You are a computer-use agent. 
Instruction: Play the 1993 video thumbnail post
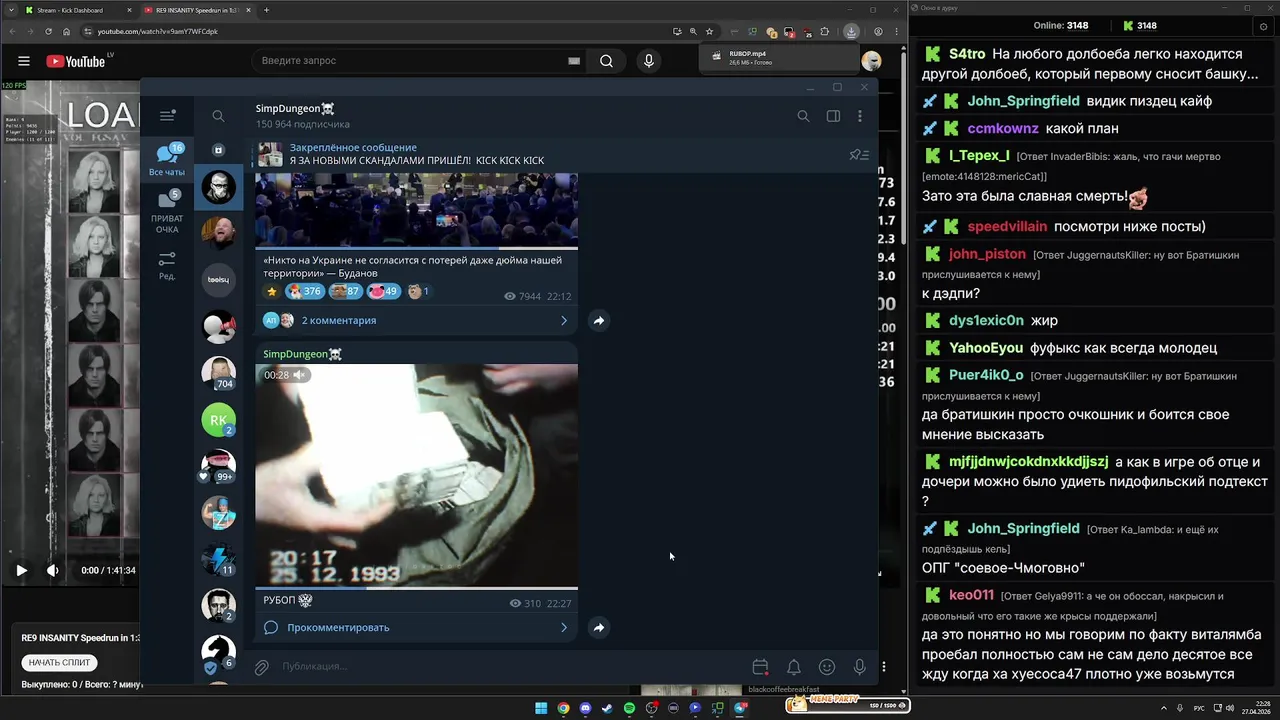(x=416, y=475)
